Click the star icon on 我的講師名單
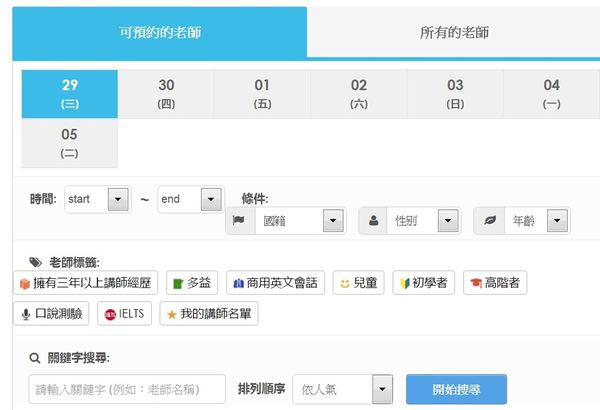Image resolution: width=600 pixels, height=410 pixels. click(171, 314)
